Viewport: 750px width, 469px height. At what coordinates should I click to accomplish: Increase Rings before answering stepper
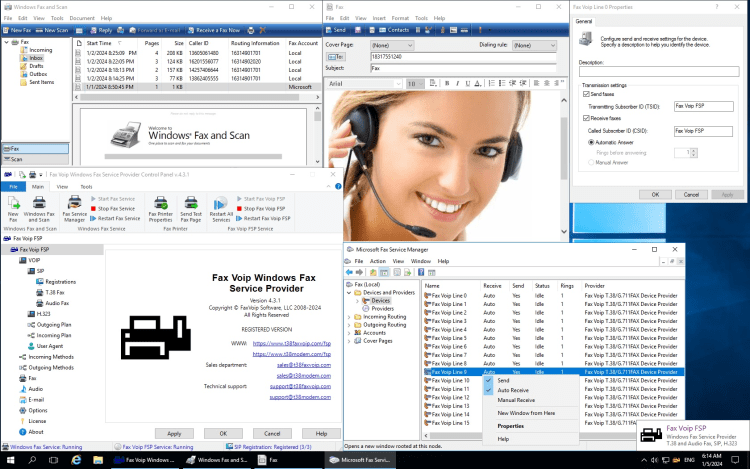(694, 151)
